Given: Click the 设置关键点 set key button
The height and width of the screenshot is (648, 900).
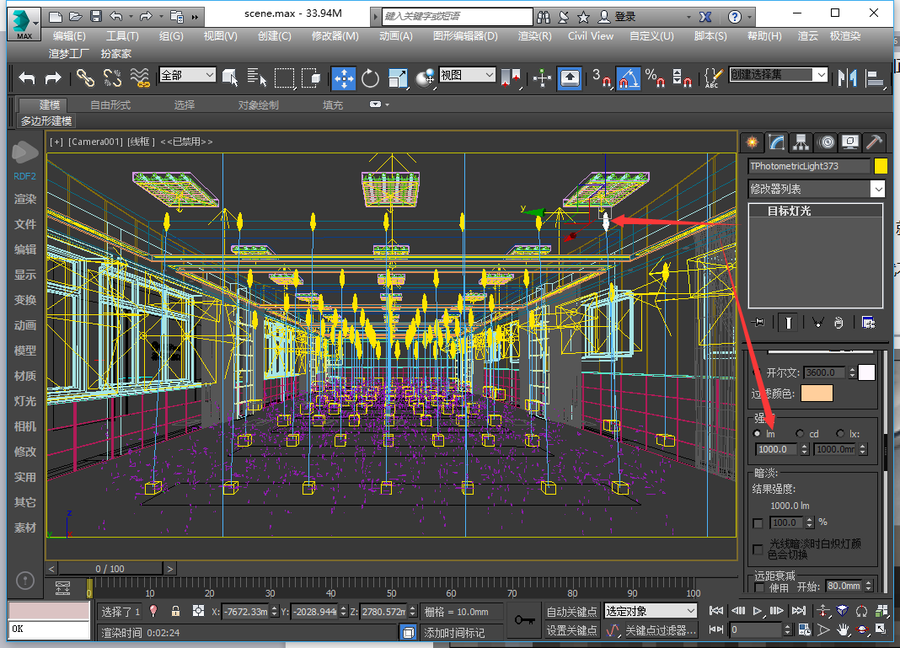Looking at the screenshot, I should click(x=572, y=630).
